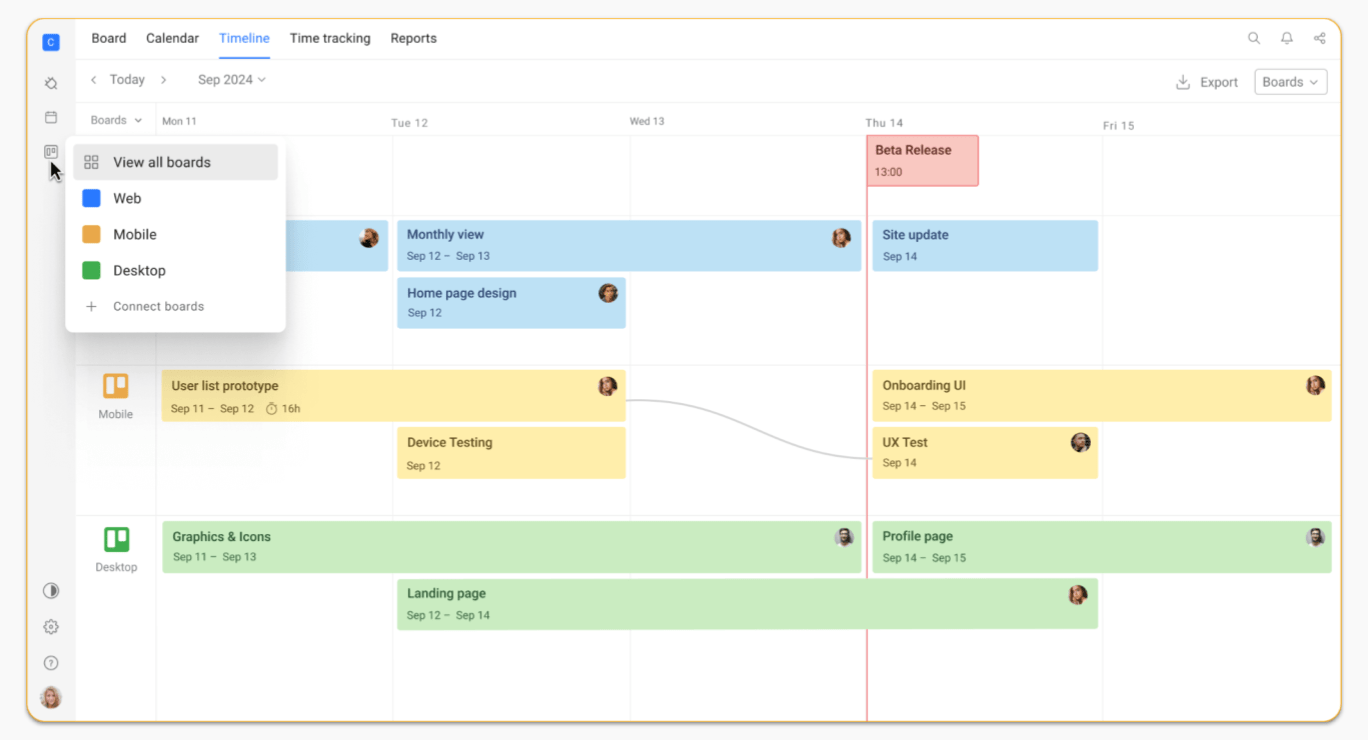The width and height of the screenshot is (1368, 740).
Task: Click the Mobile board icon in timeline
Action: click(x=116, y=386)
